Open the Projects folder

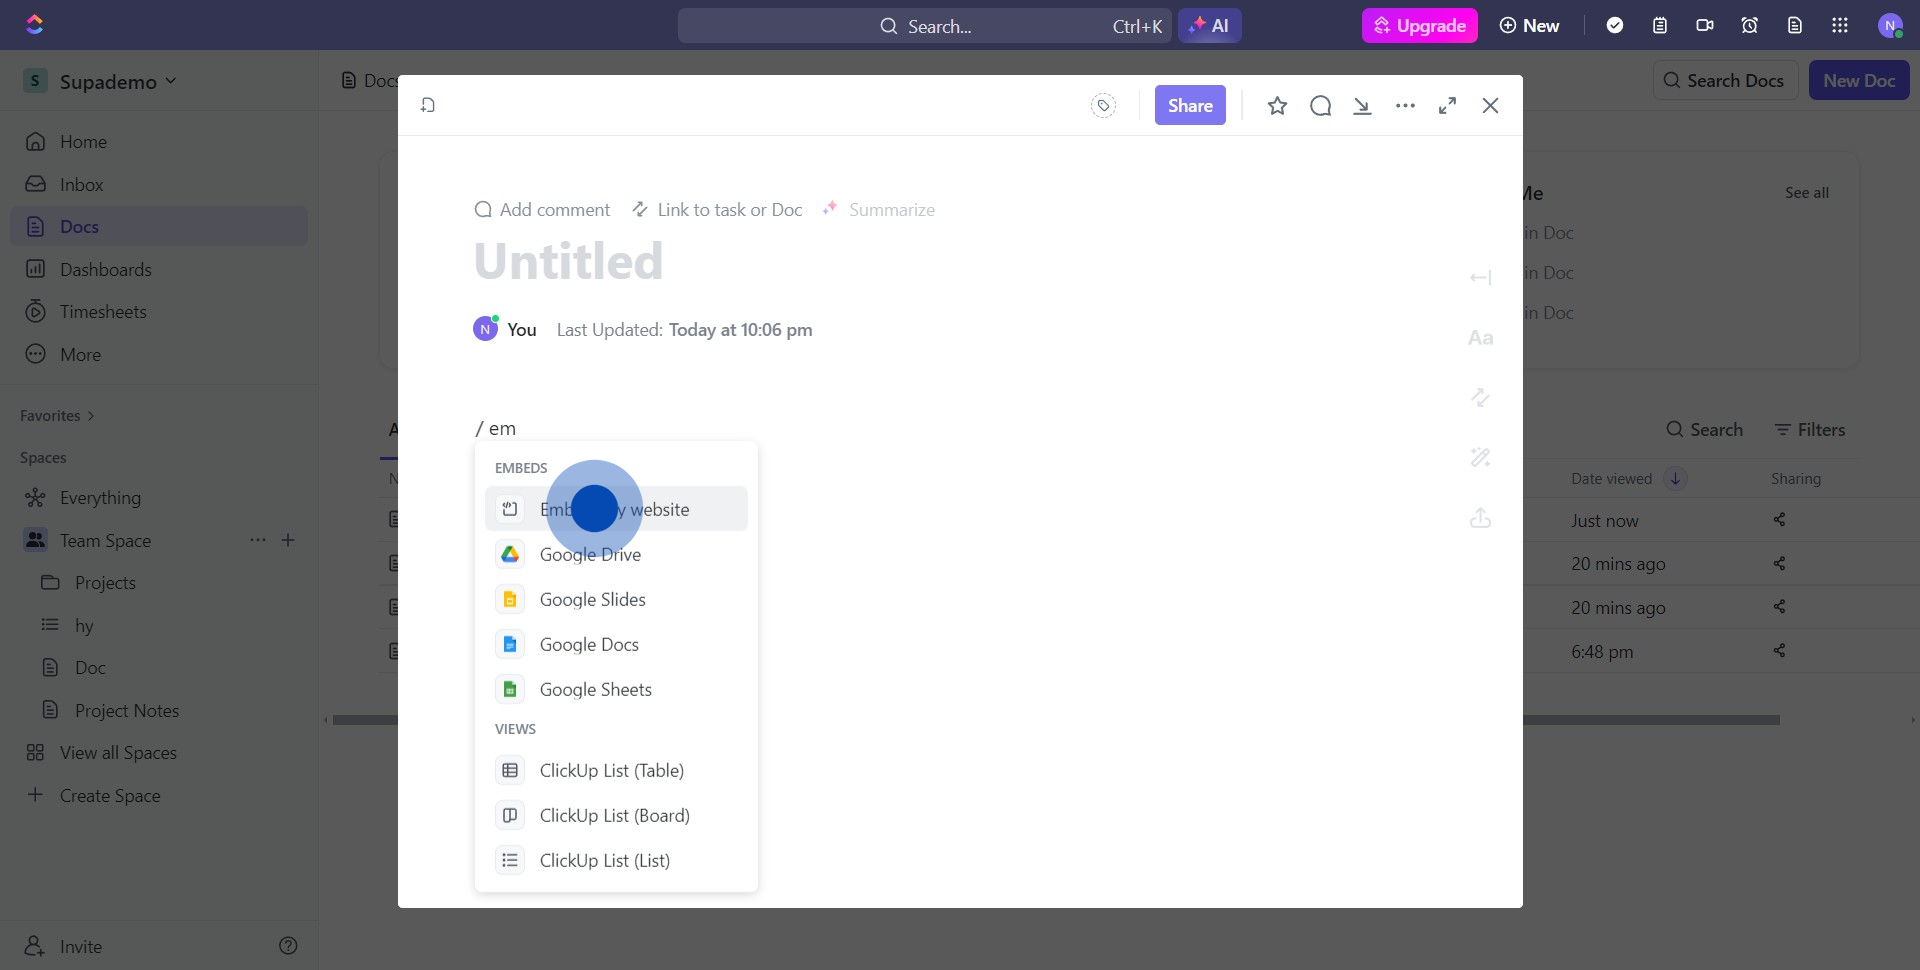pyautogui.click(x=105, y=583)
